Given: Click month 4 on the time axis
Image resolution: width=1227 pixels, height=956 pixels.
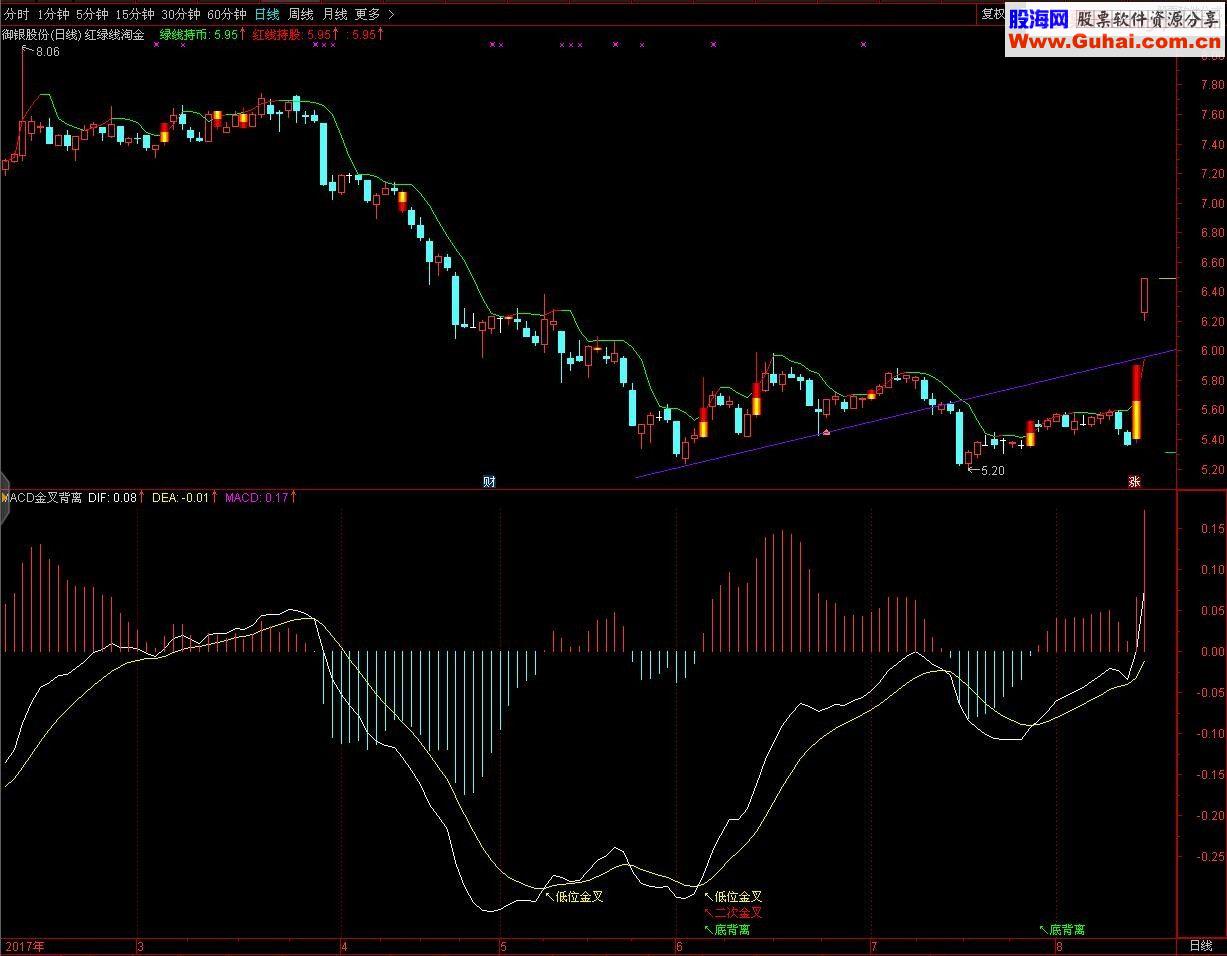Looking at the screenshot, I should point(344,946).
